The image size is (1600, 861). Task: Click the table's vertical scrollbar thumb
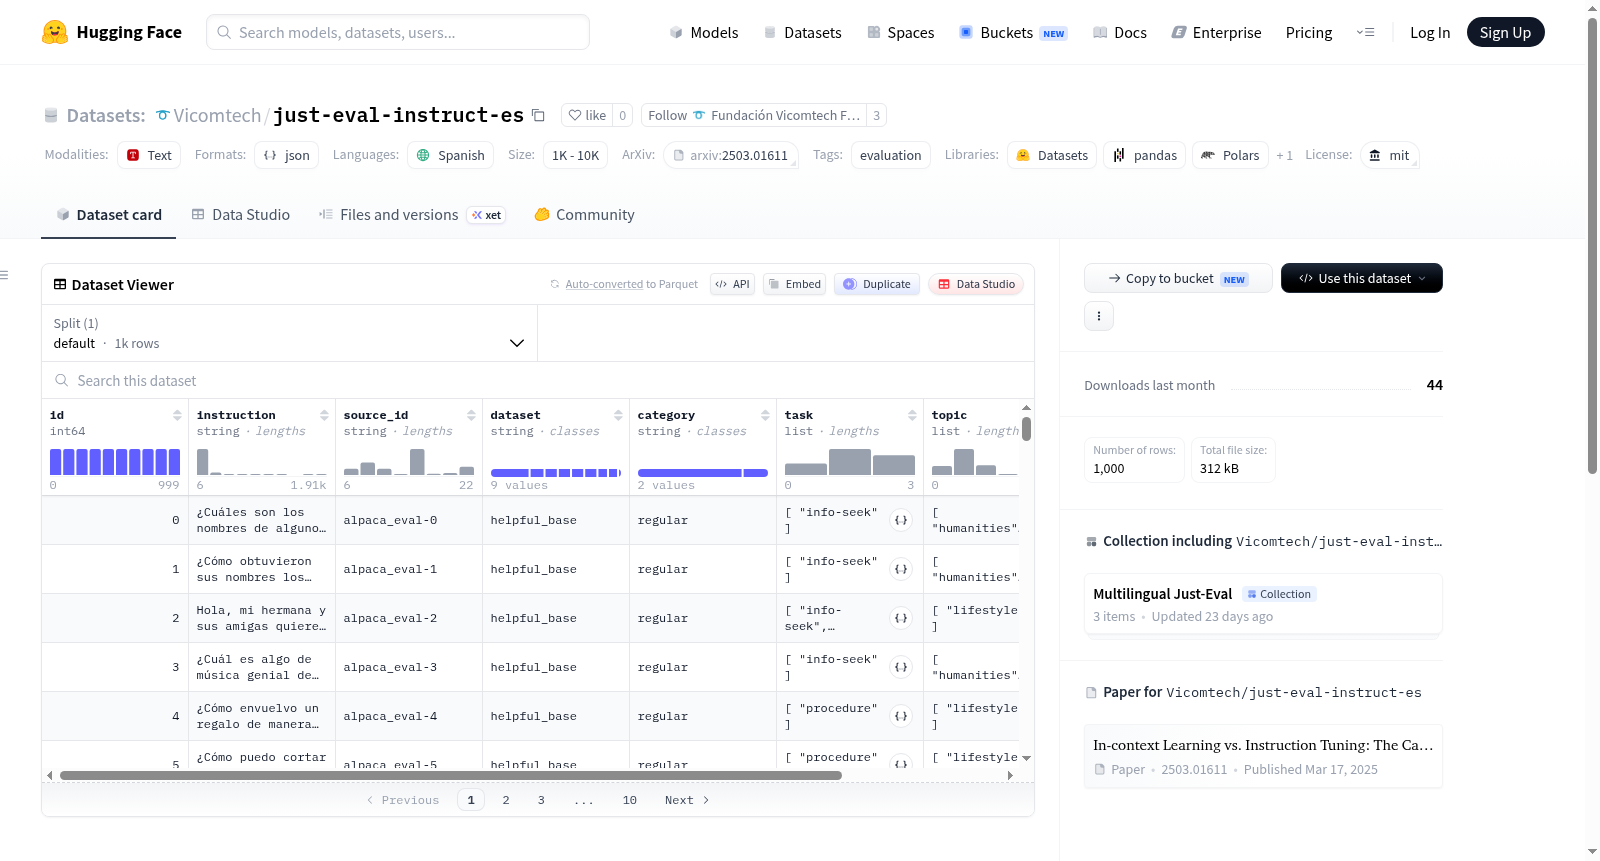click(x=1026, y=429)
